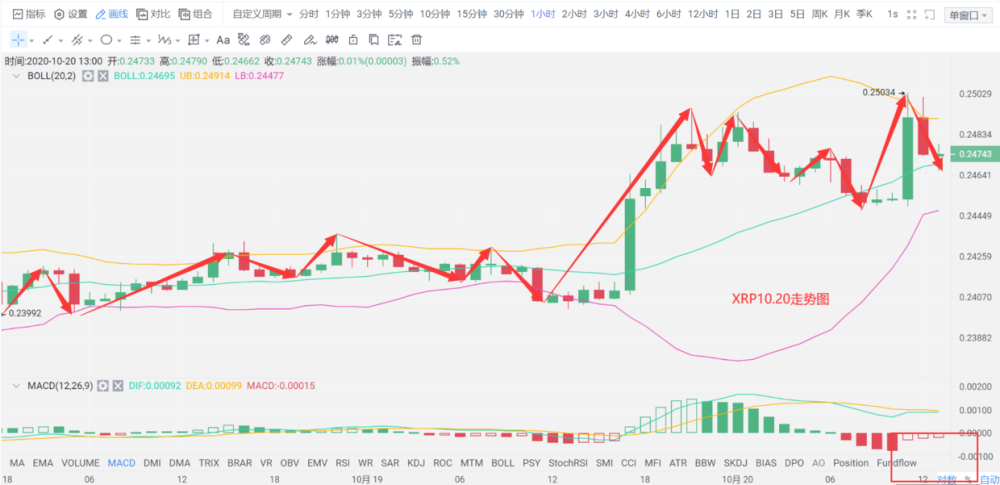The width and height of the screenshot is (1000, 485).
Task: Delete all drawings with trash icon
Action: [416, 40]
